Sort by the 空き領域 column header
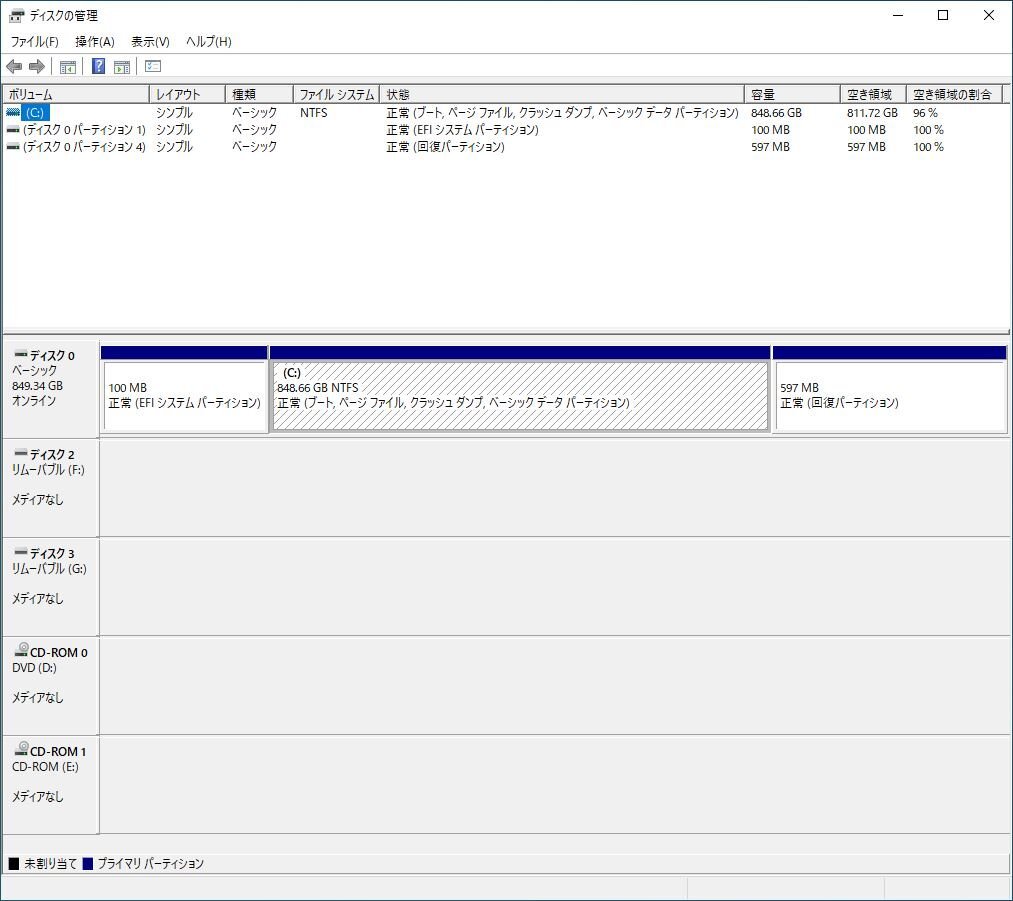 (x=873, y=94)
